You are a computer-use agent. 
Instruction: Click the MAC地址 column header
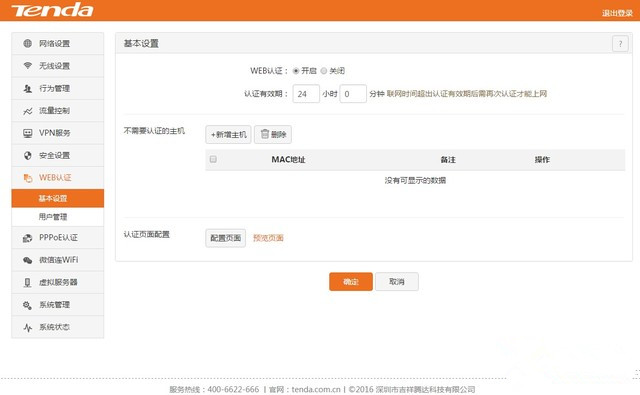point(288,160)
